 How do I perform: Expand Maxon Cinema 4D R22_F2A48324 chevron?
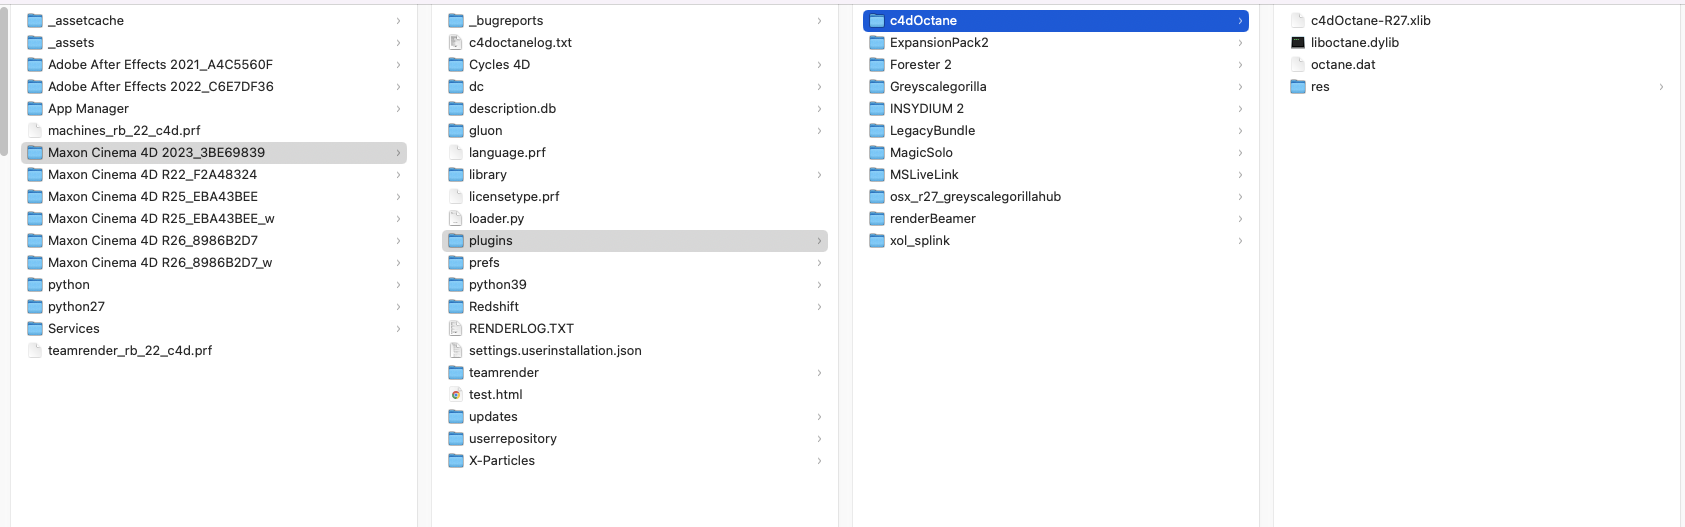[x=398, y=174]
